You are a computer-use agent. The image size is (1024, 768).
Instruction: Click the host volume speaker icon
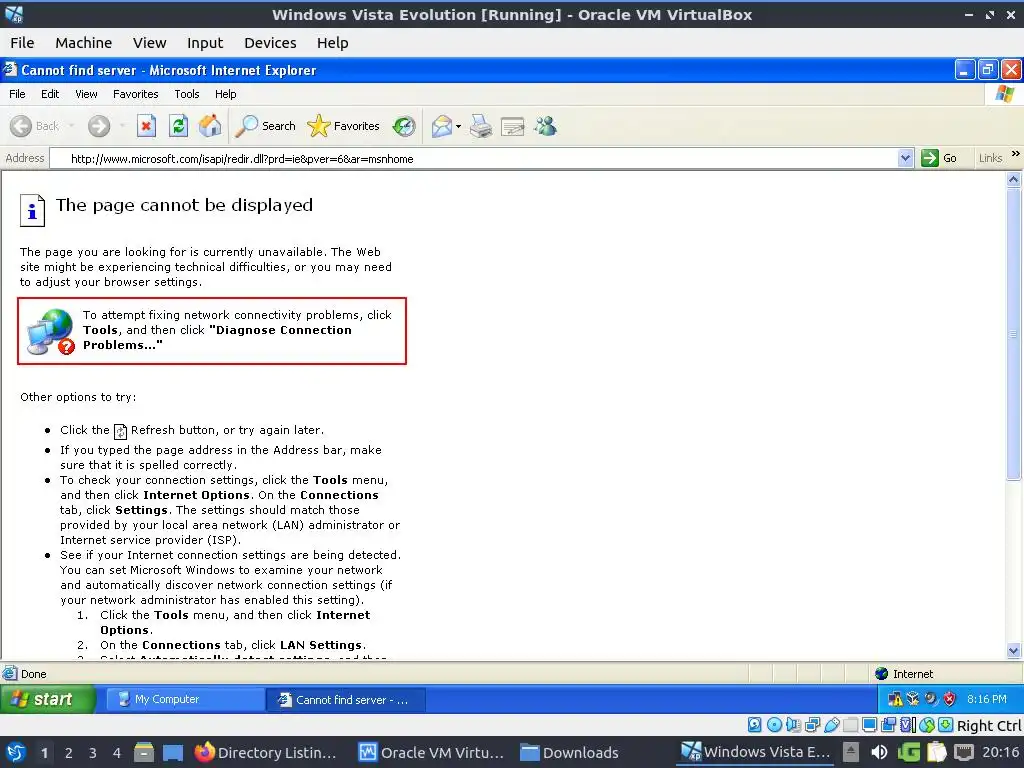pos(880,753)
